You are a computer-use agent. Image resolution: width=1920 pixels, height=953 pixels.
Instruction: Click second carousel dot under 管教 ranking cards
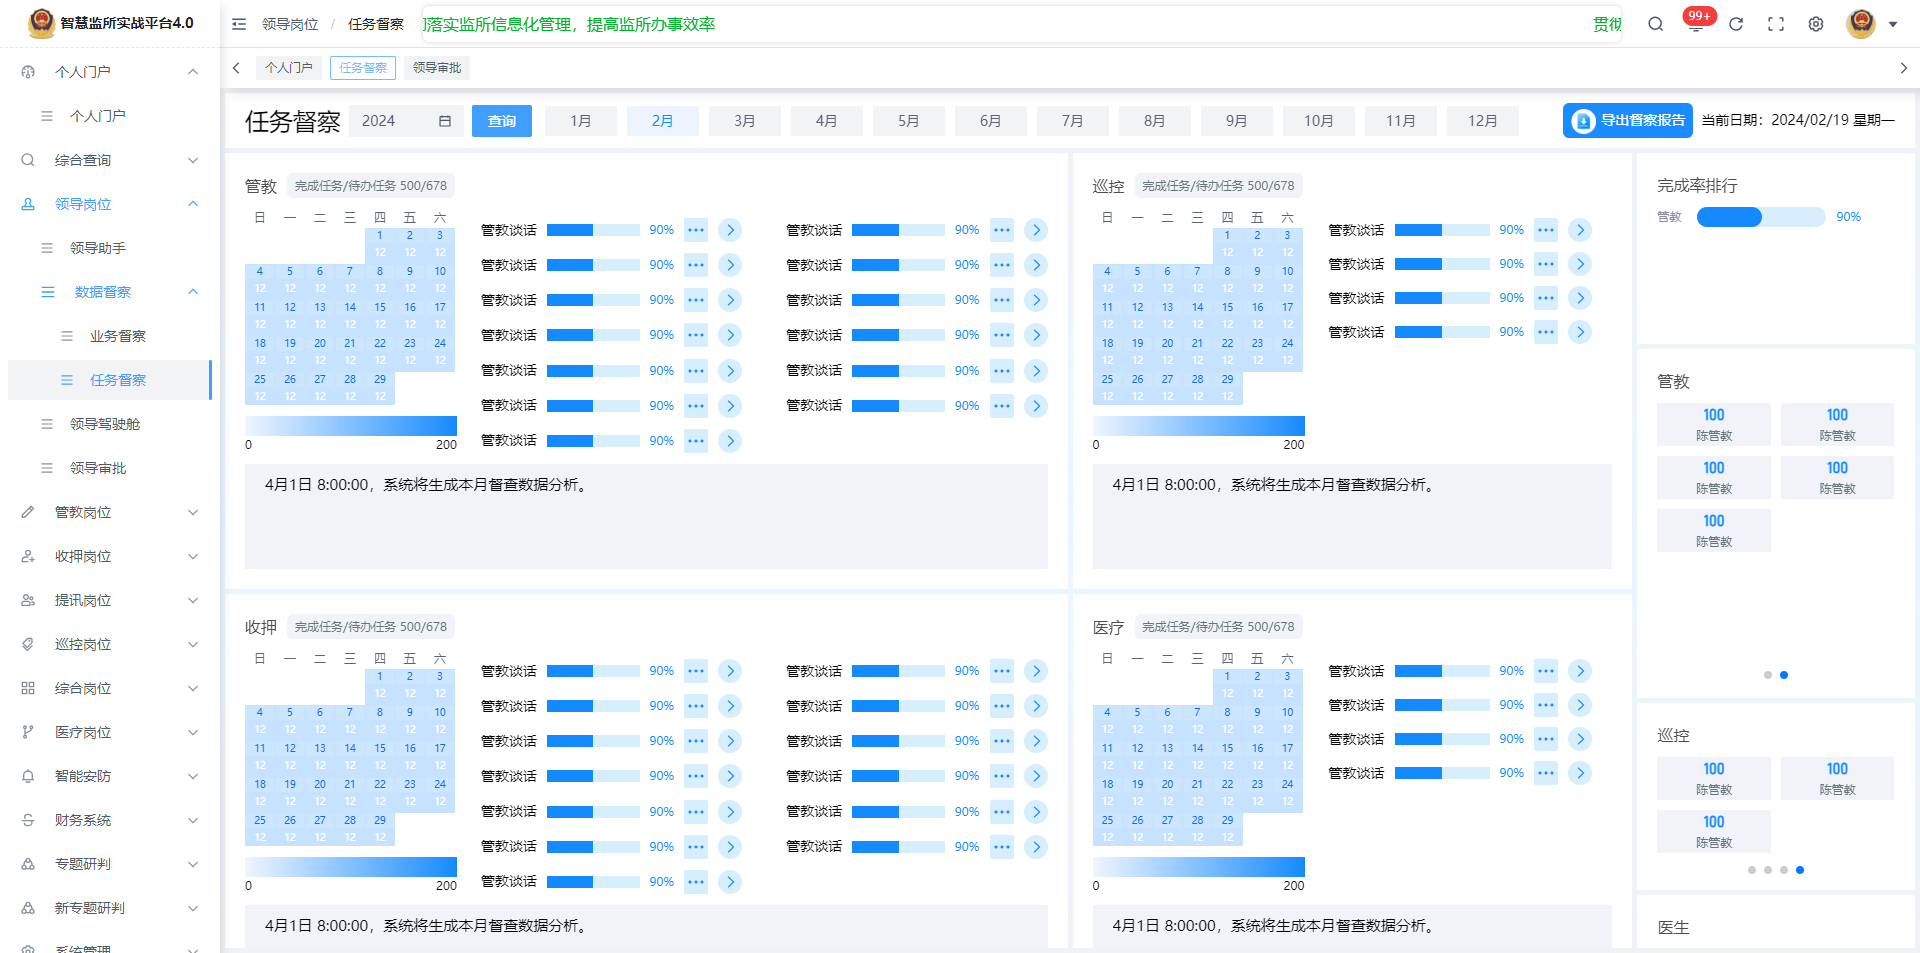pos(1784,675)
